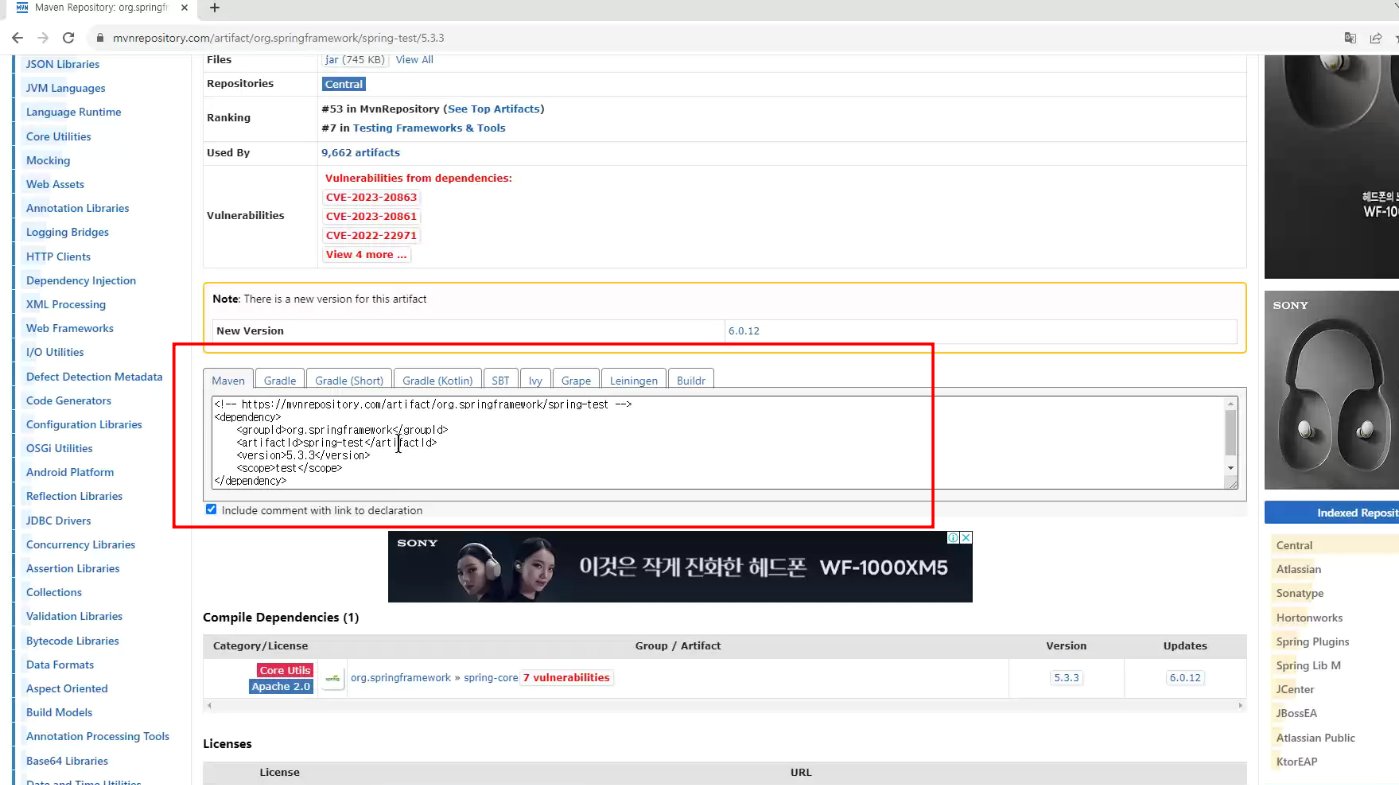Screen dimensions: 1399x785
Task: Open new version 6.0.12 link
Action: tap(744, 331)
